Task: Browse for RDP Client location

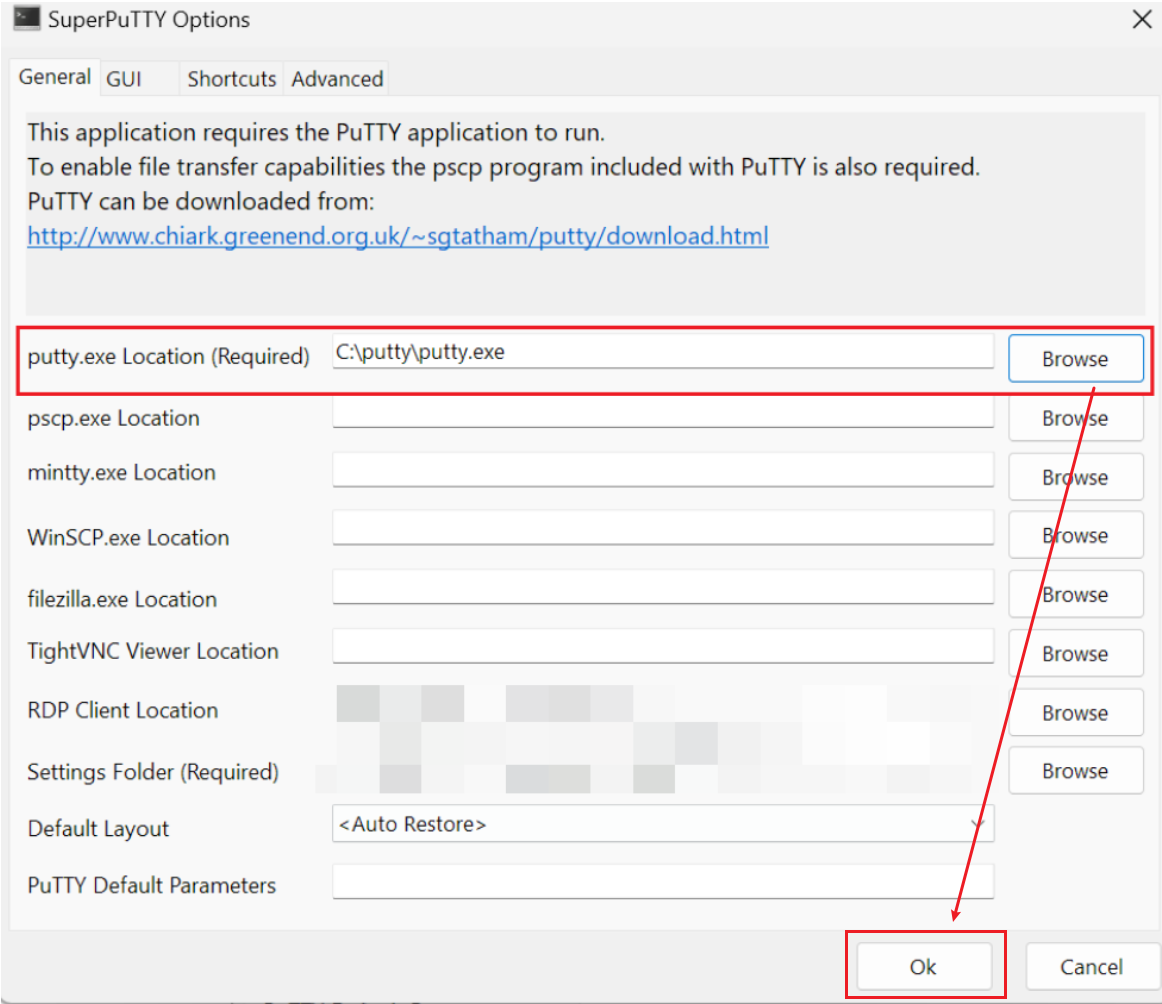Action: tap(1075, 713)
